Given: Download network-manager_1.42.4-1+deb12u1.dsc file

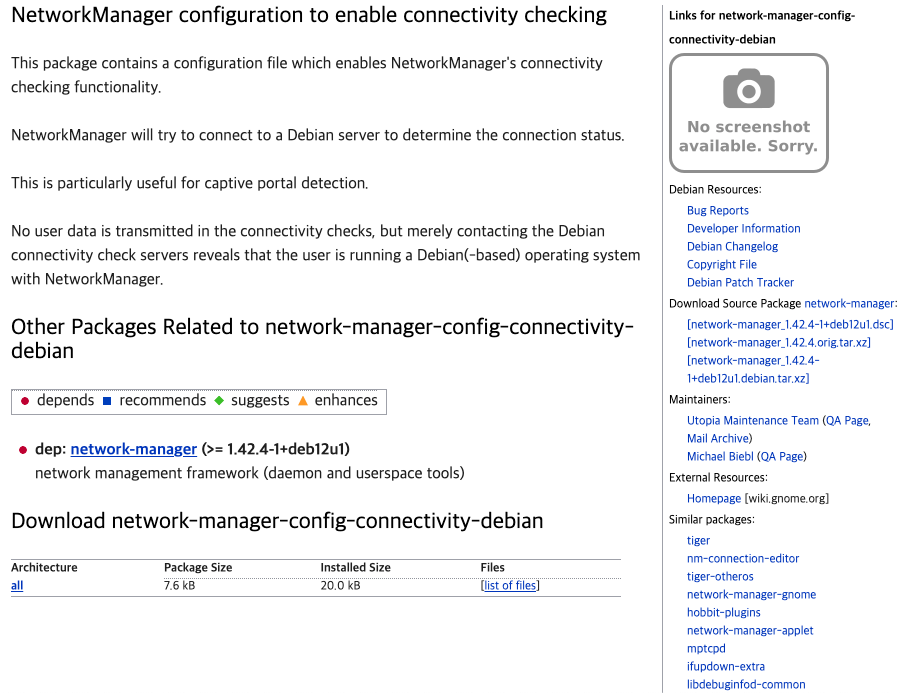Looking at the screenshot, I should [790, 325].
